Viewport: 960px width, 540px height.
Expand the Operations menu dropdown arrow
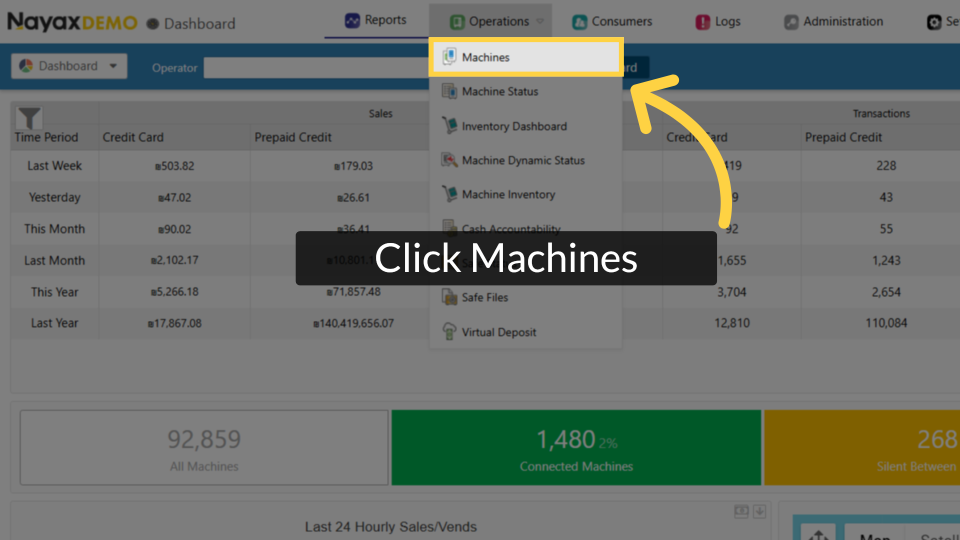click(540, 21)
